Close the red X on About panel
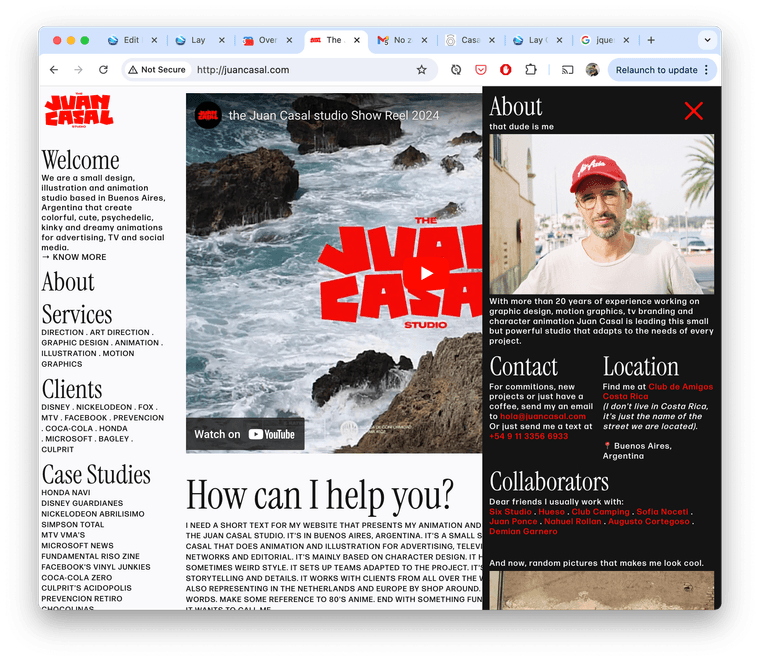This screenshot has width=760, height=661. click(693, 111)
